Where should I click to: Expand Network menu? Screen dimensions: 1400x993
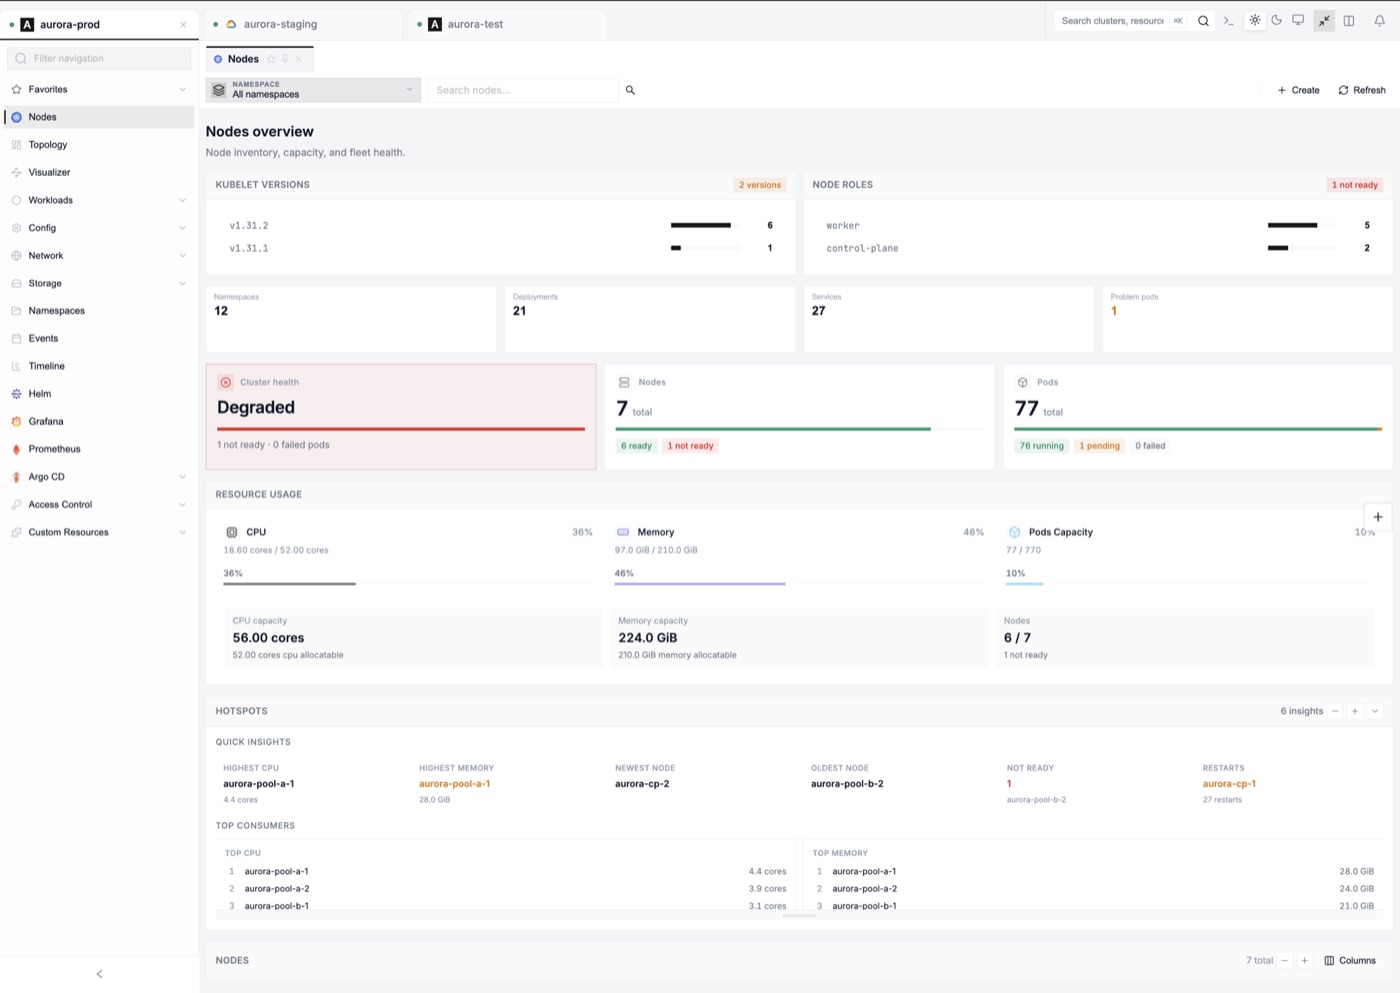tap(98, 256)
